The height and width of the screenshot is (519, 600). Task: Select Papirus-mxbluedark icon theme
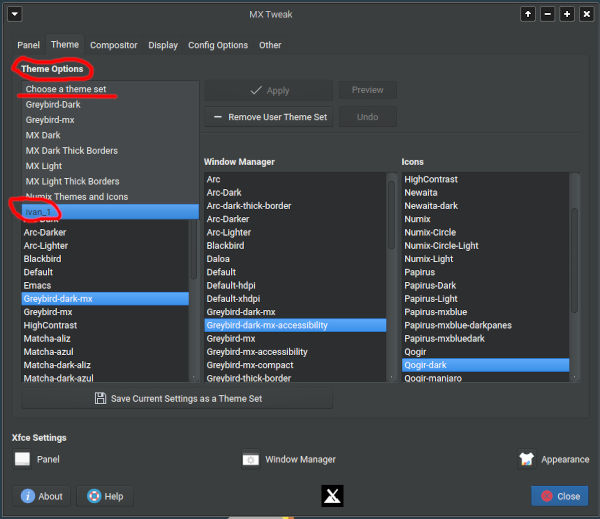[486, 338]
